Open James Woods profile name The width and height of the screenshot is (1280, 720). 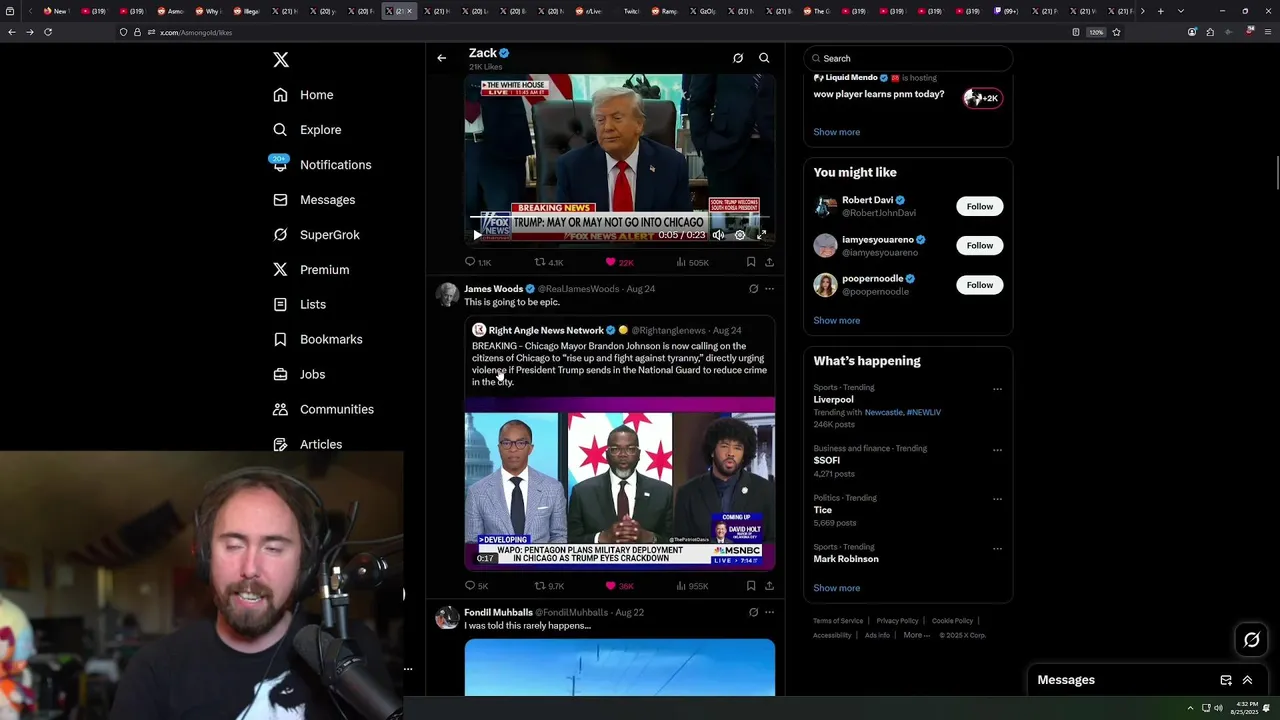coord(493,289)
